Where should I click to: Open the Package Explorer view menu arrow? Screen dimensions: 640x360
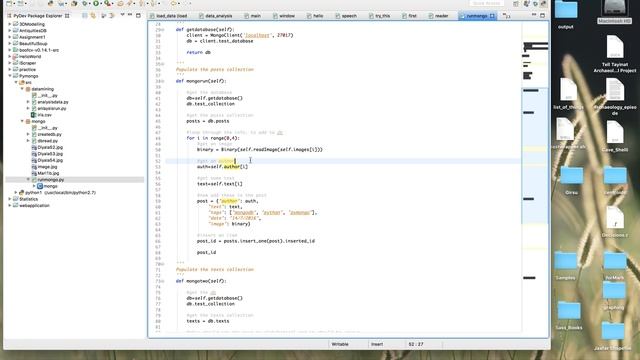pyautogui.click(x=122, y=16)
